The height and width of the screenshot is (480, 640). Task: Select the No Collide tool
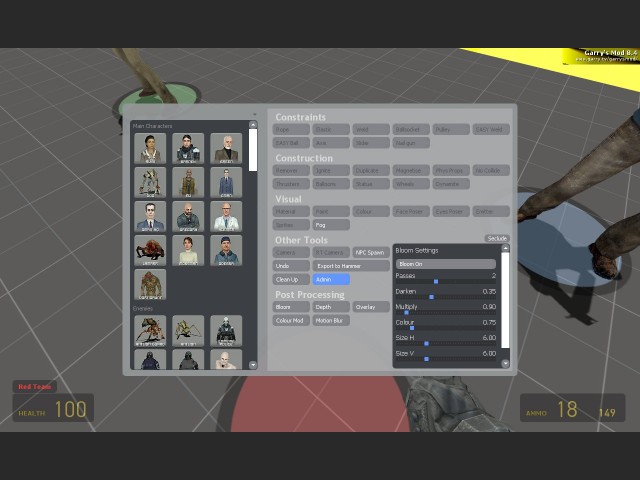(x=491, y=170)
